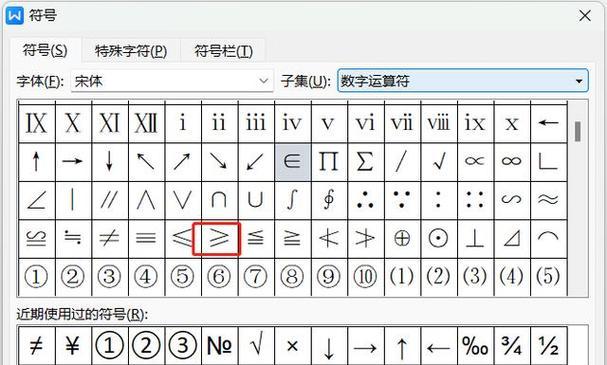Pick the infinity ∞ symbol

point(512,161)
